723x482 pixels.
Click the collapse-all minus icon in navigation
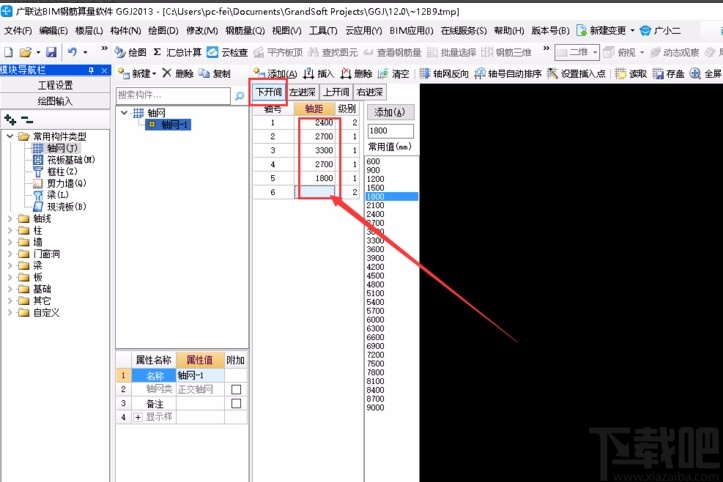[x=27, y=121]
